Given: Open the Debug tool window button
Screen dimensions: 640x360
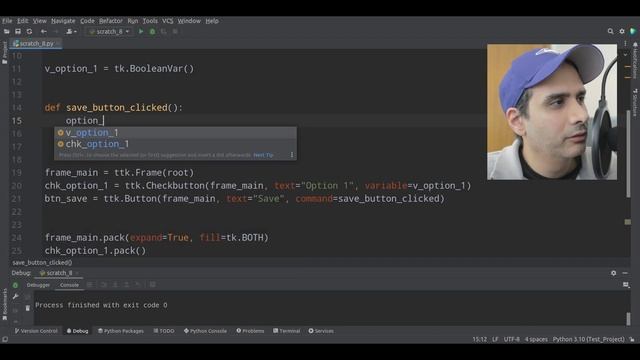Looking at the screenshot, I should 78,331.
